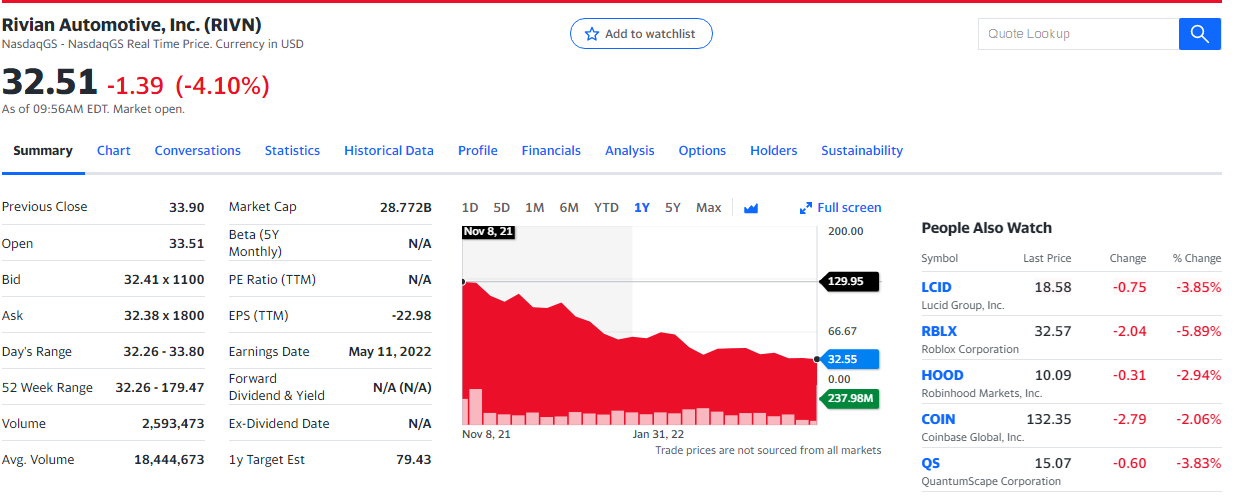Click the Ask value 32.38 x 1800
This screenshot has width=1242, height=496.
pyautogui.click(x=164, y=316)
